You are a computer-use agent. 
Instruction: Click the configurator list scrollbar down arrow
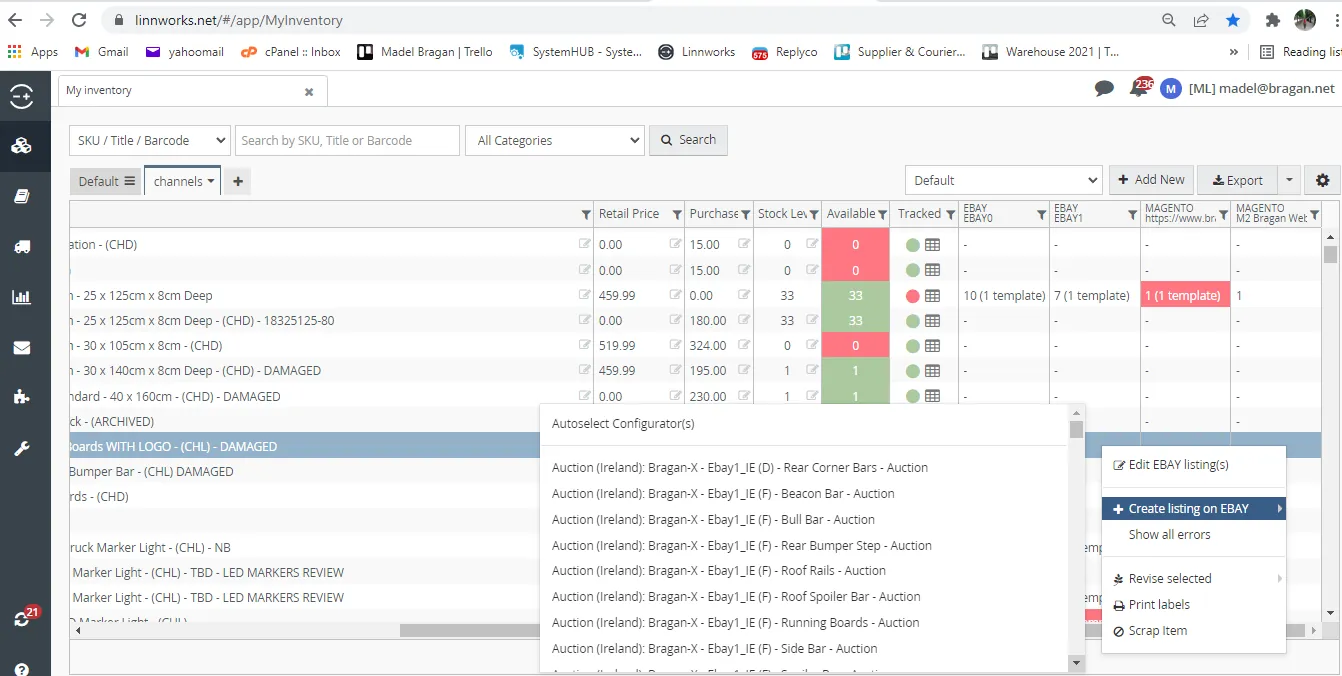tap(1076, 663)
